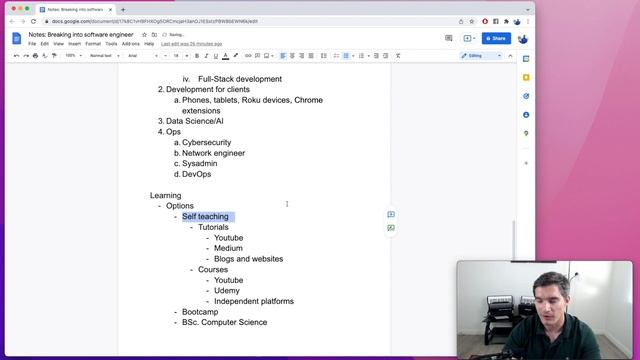Reload the page in the browser
640x360 pixels.
point(33,21)
